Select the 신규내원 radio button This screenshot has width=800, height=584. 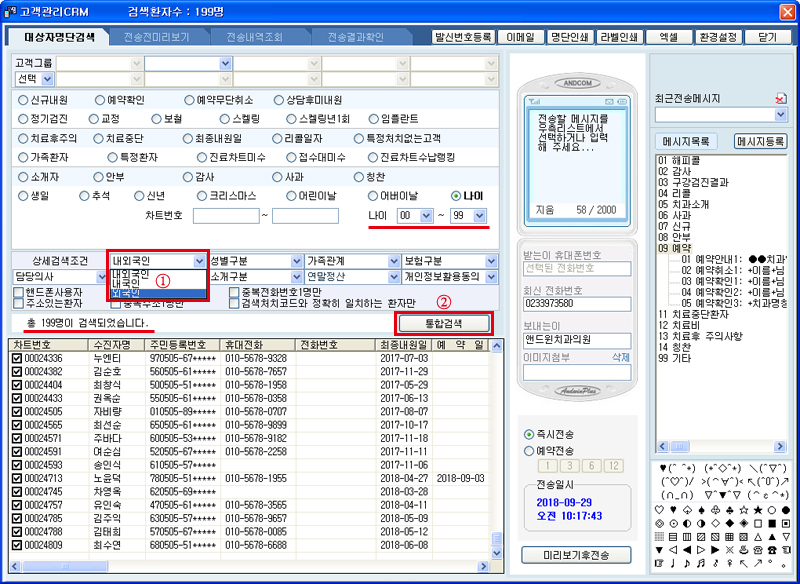tap(24, 100)
